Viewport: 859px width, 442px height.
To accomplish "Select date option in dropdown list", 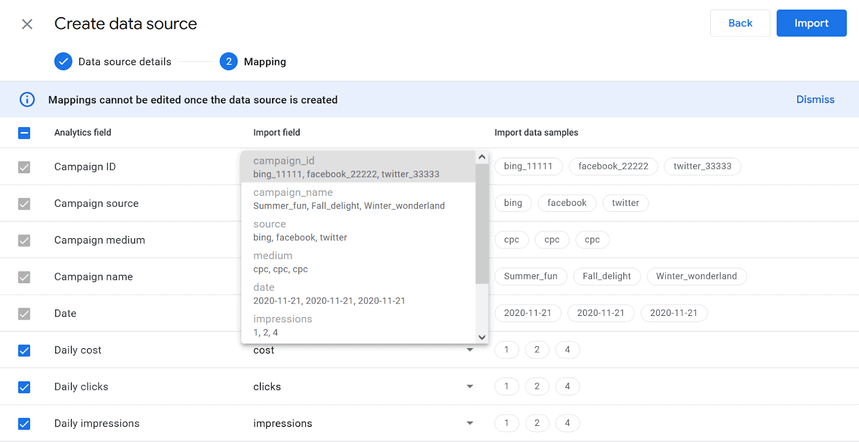I will point(358,294).
